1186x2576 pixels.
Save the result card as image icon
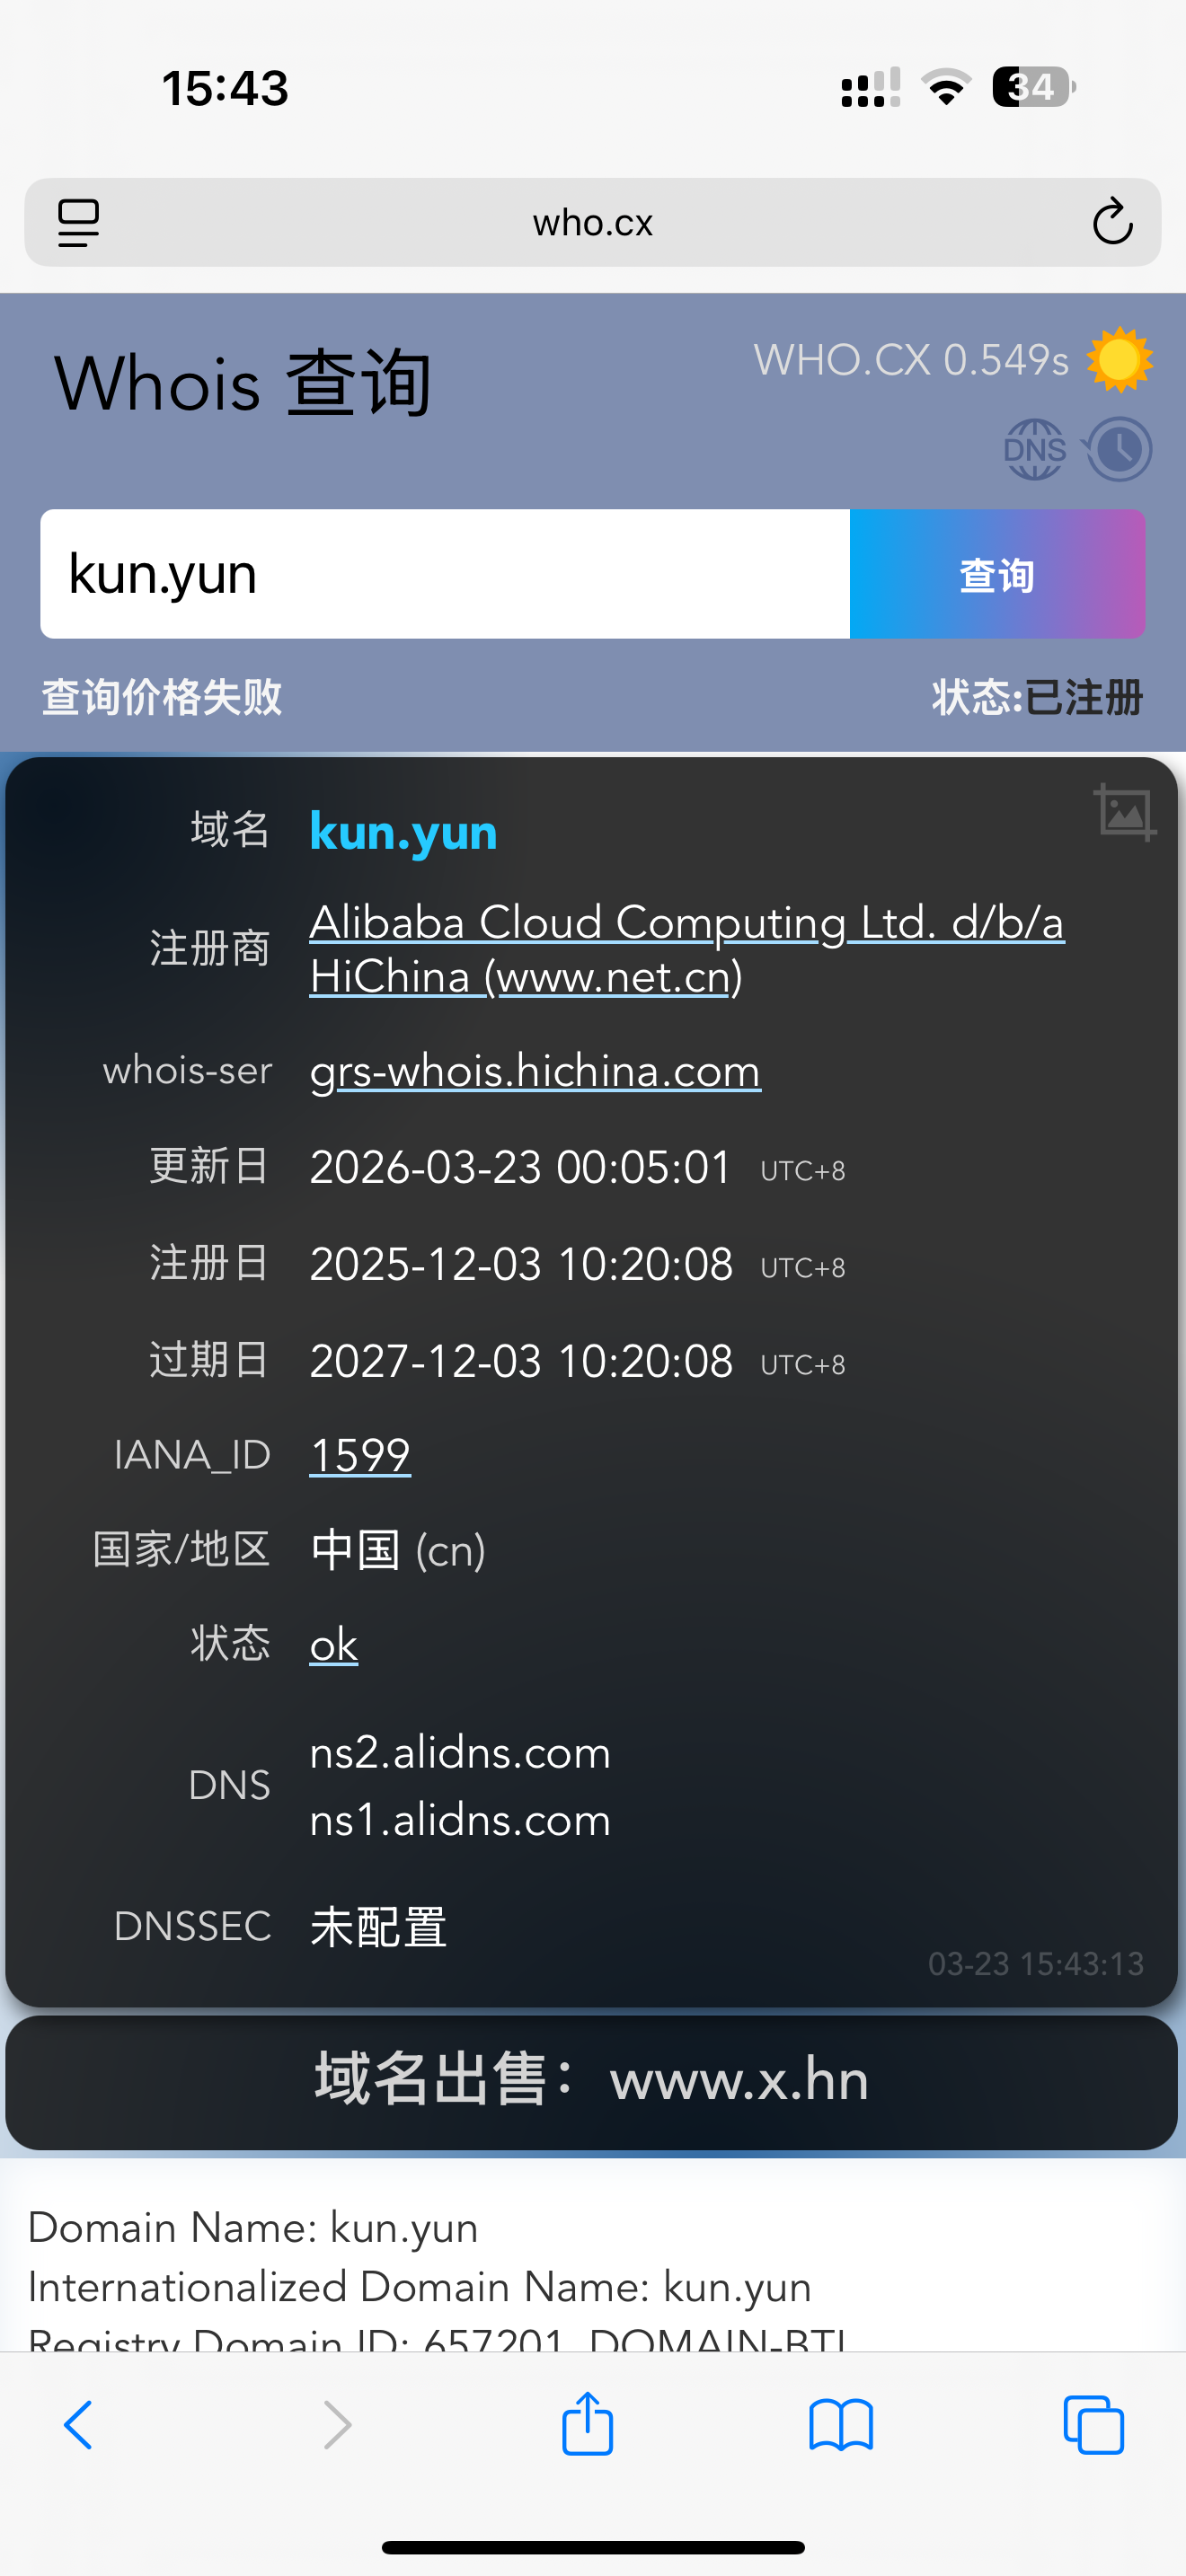coord(1125,812)
